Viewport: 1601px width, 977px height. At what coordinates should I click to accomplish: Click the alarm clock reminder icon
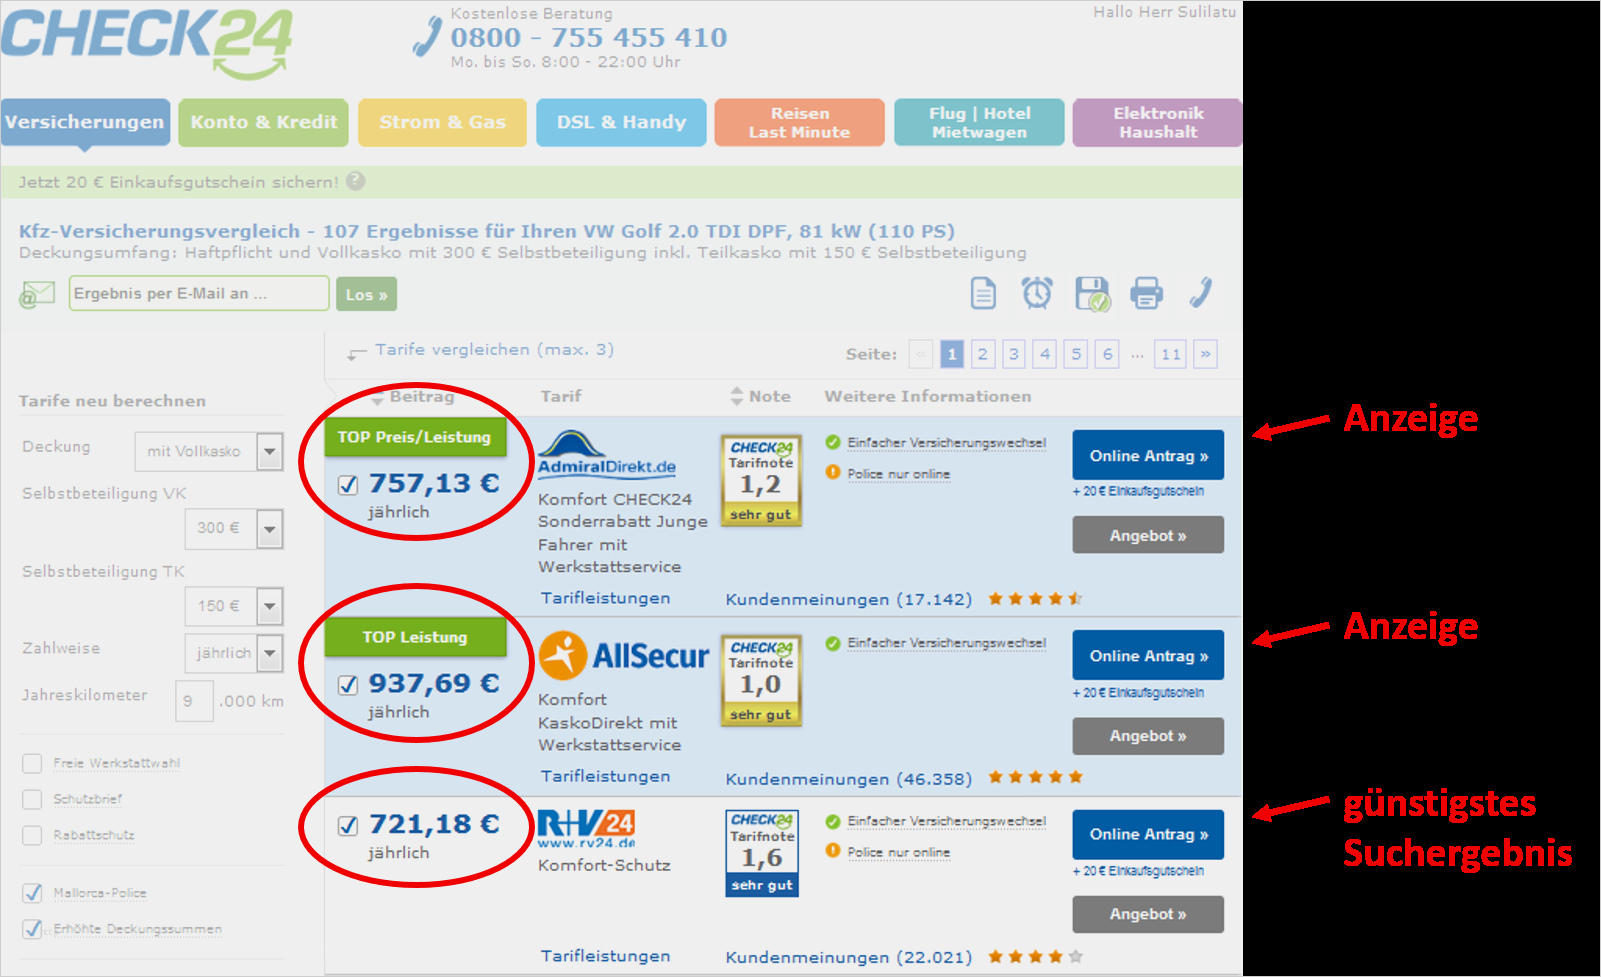point(1037,293)
